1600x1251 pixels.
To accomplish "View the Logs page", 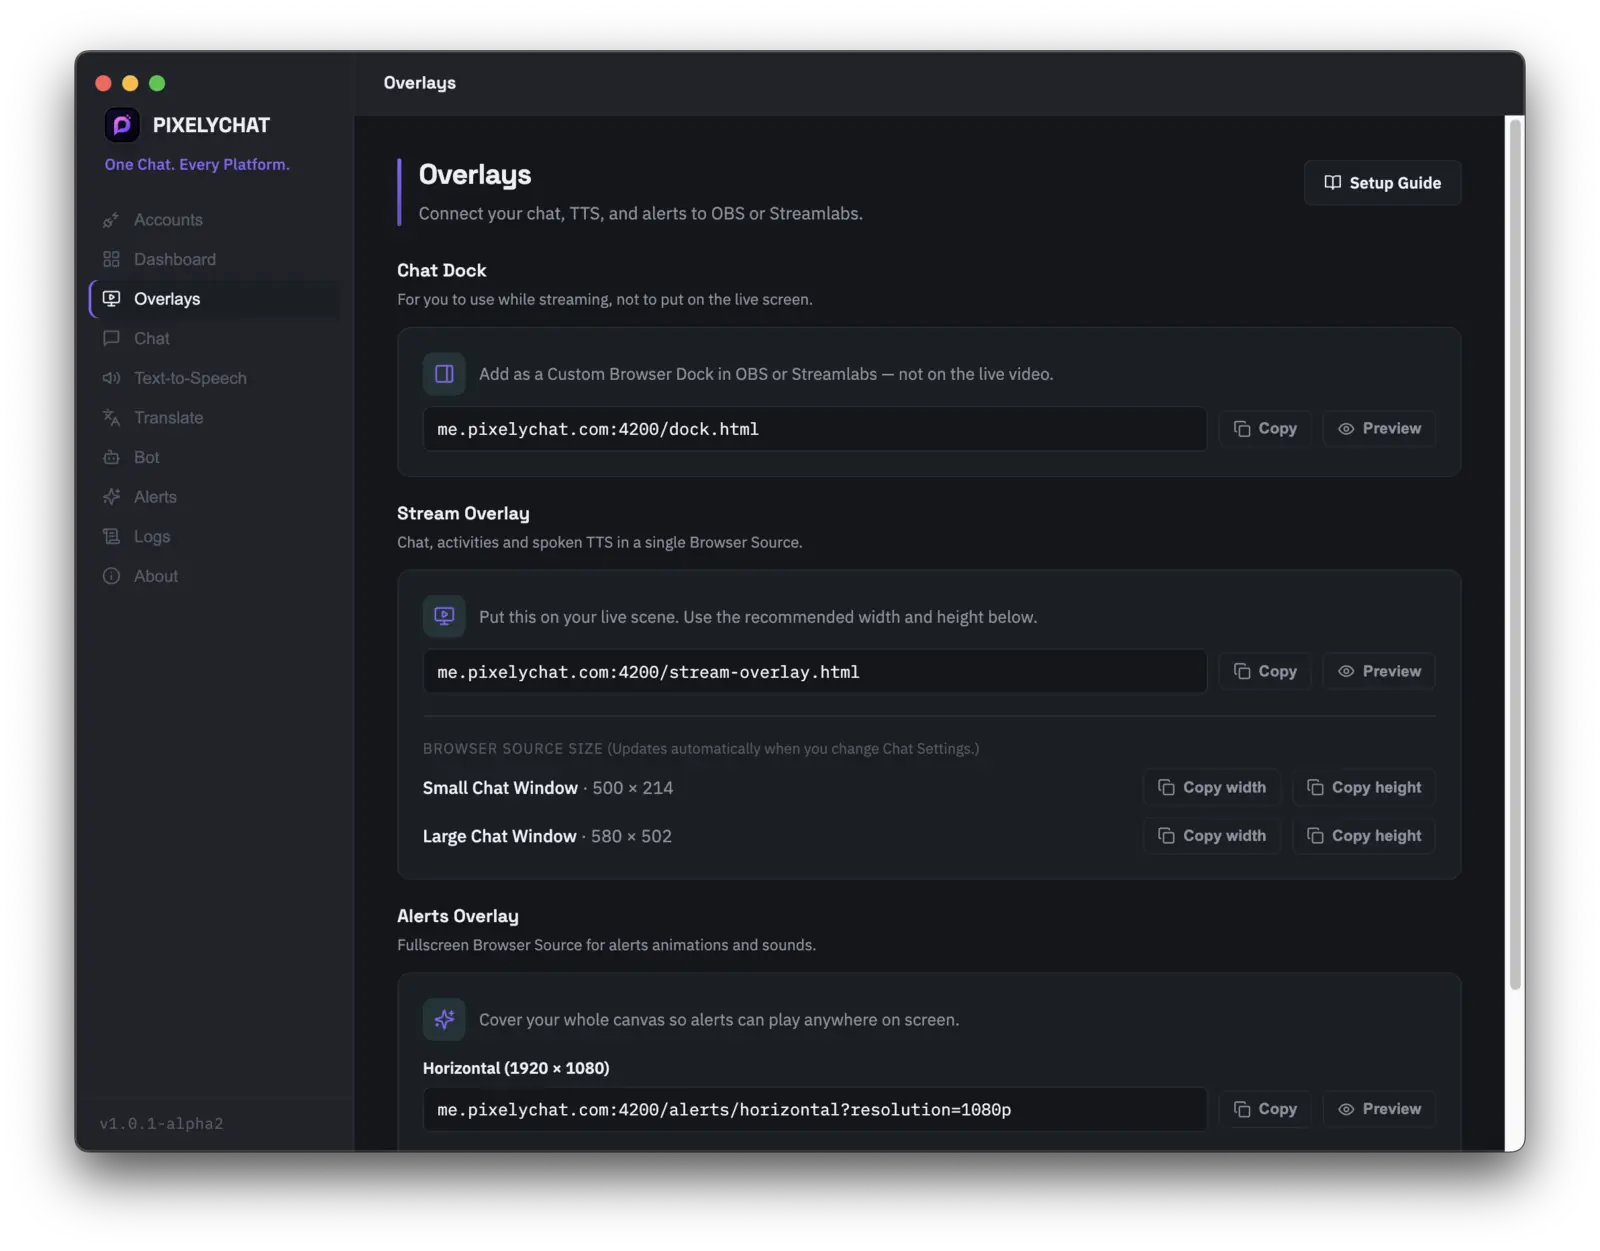I will click(x=215, y=537).
